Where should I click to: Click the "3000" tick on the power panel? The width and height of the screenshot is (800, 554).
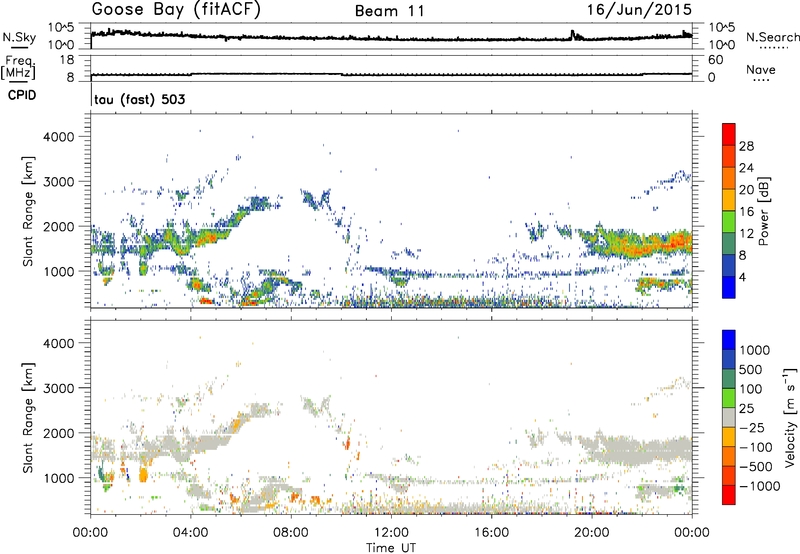pyautogui.click(x=59, y=182)
